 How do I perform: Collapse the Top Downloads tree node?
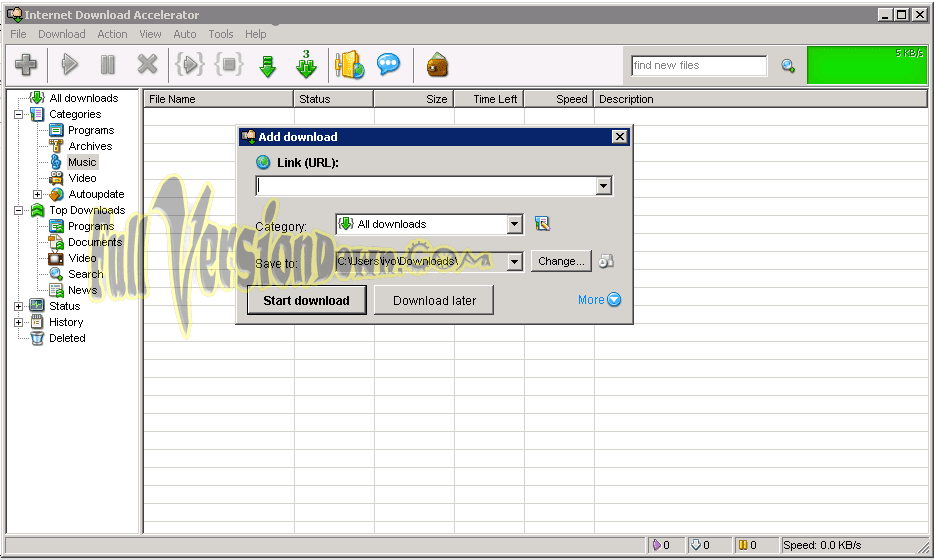click(x=18, y=210)
